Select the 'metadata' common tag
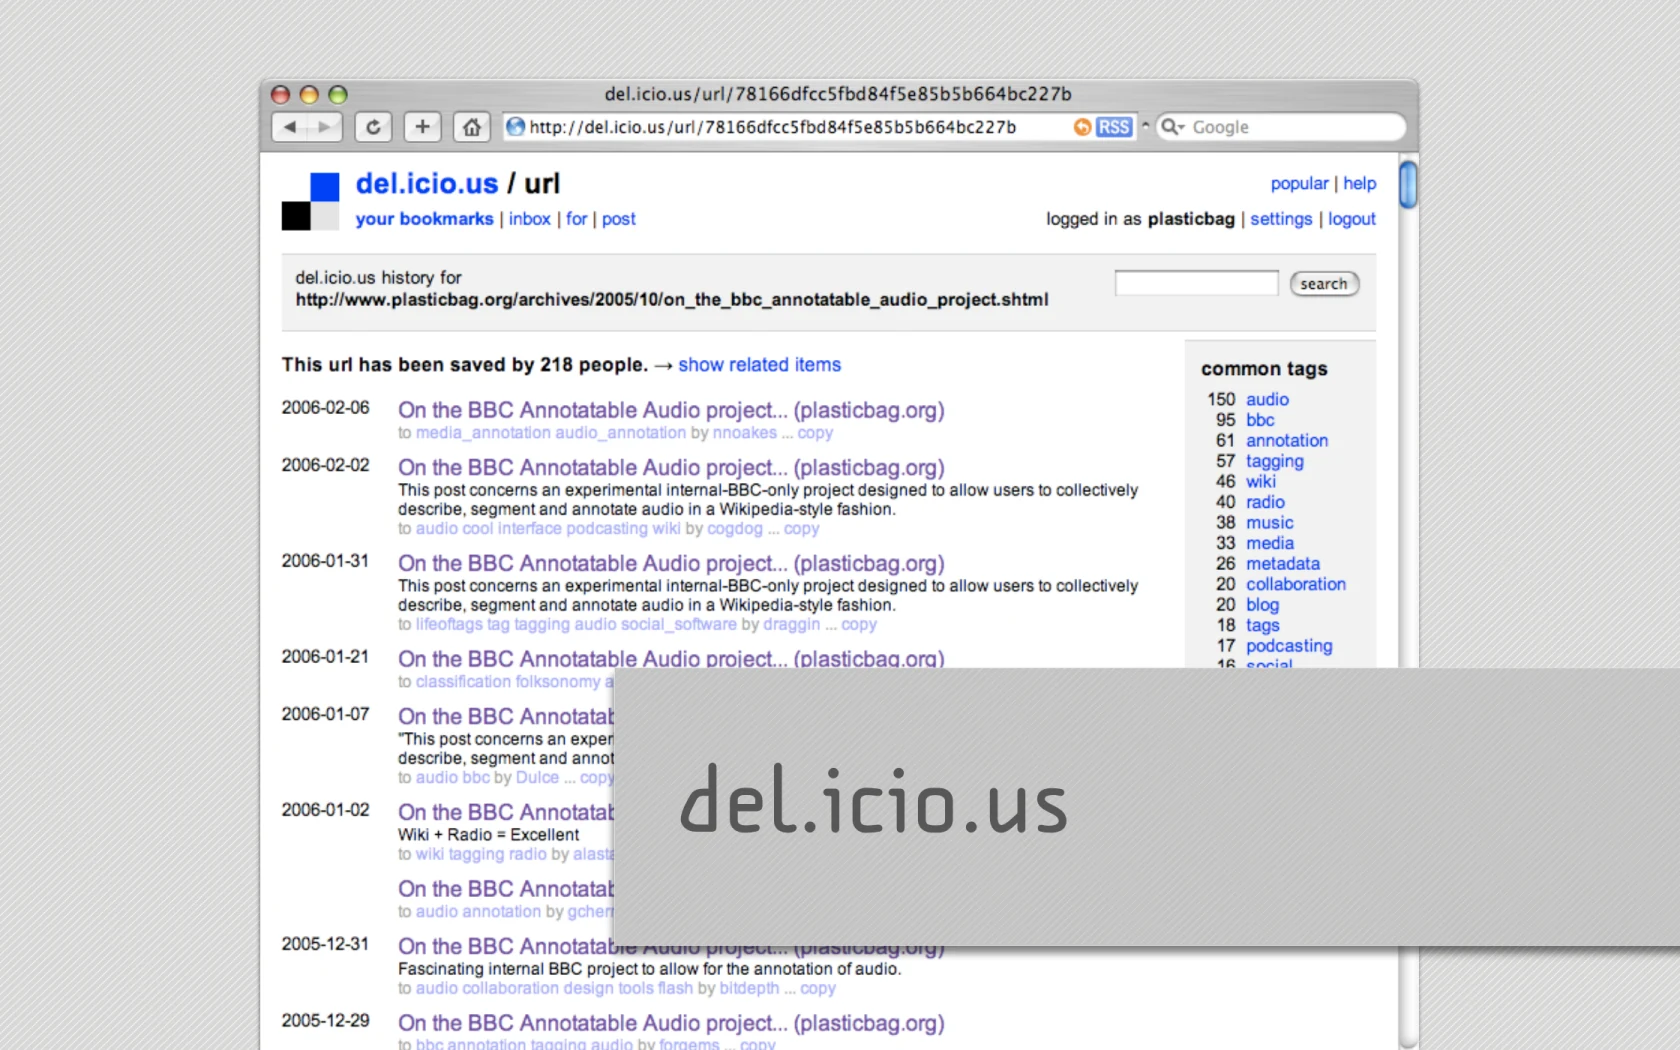 (1283, 564)
